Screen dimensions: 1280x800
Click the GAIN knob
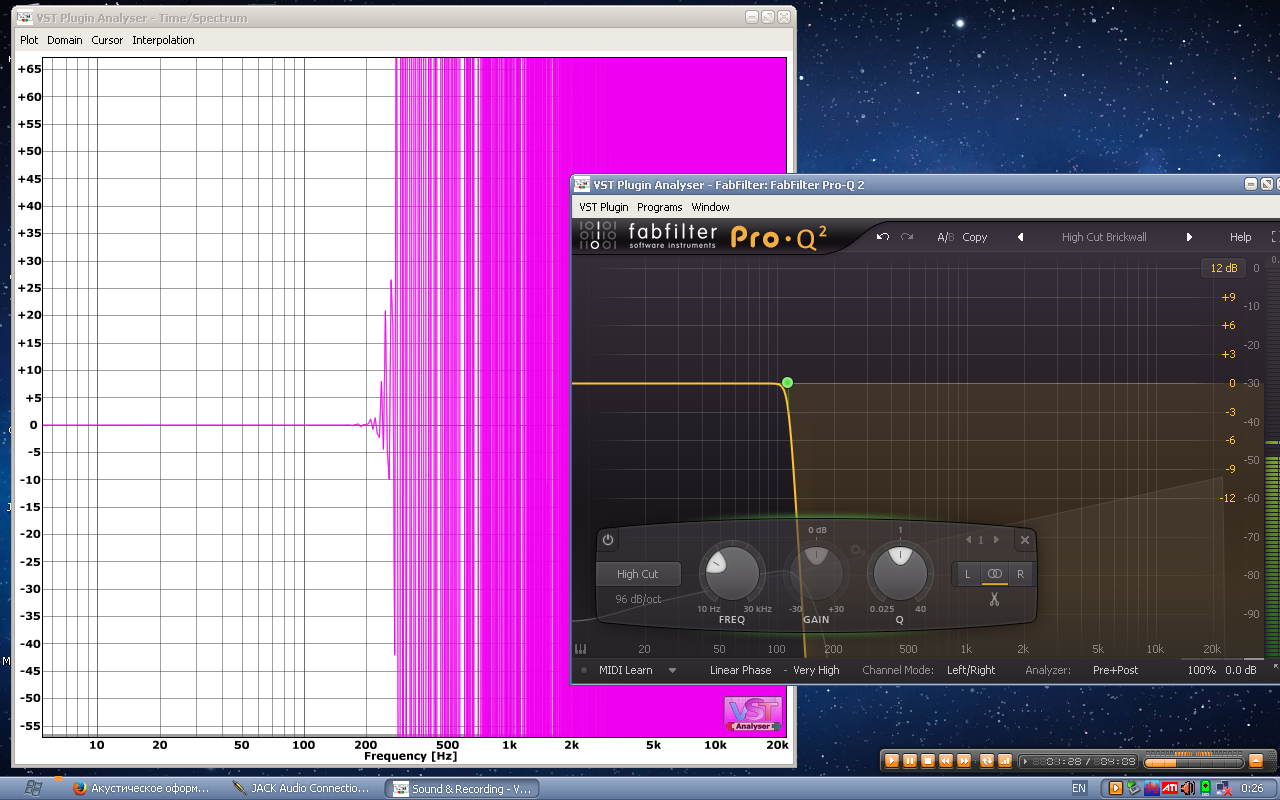816,571
